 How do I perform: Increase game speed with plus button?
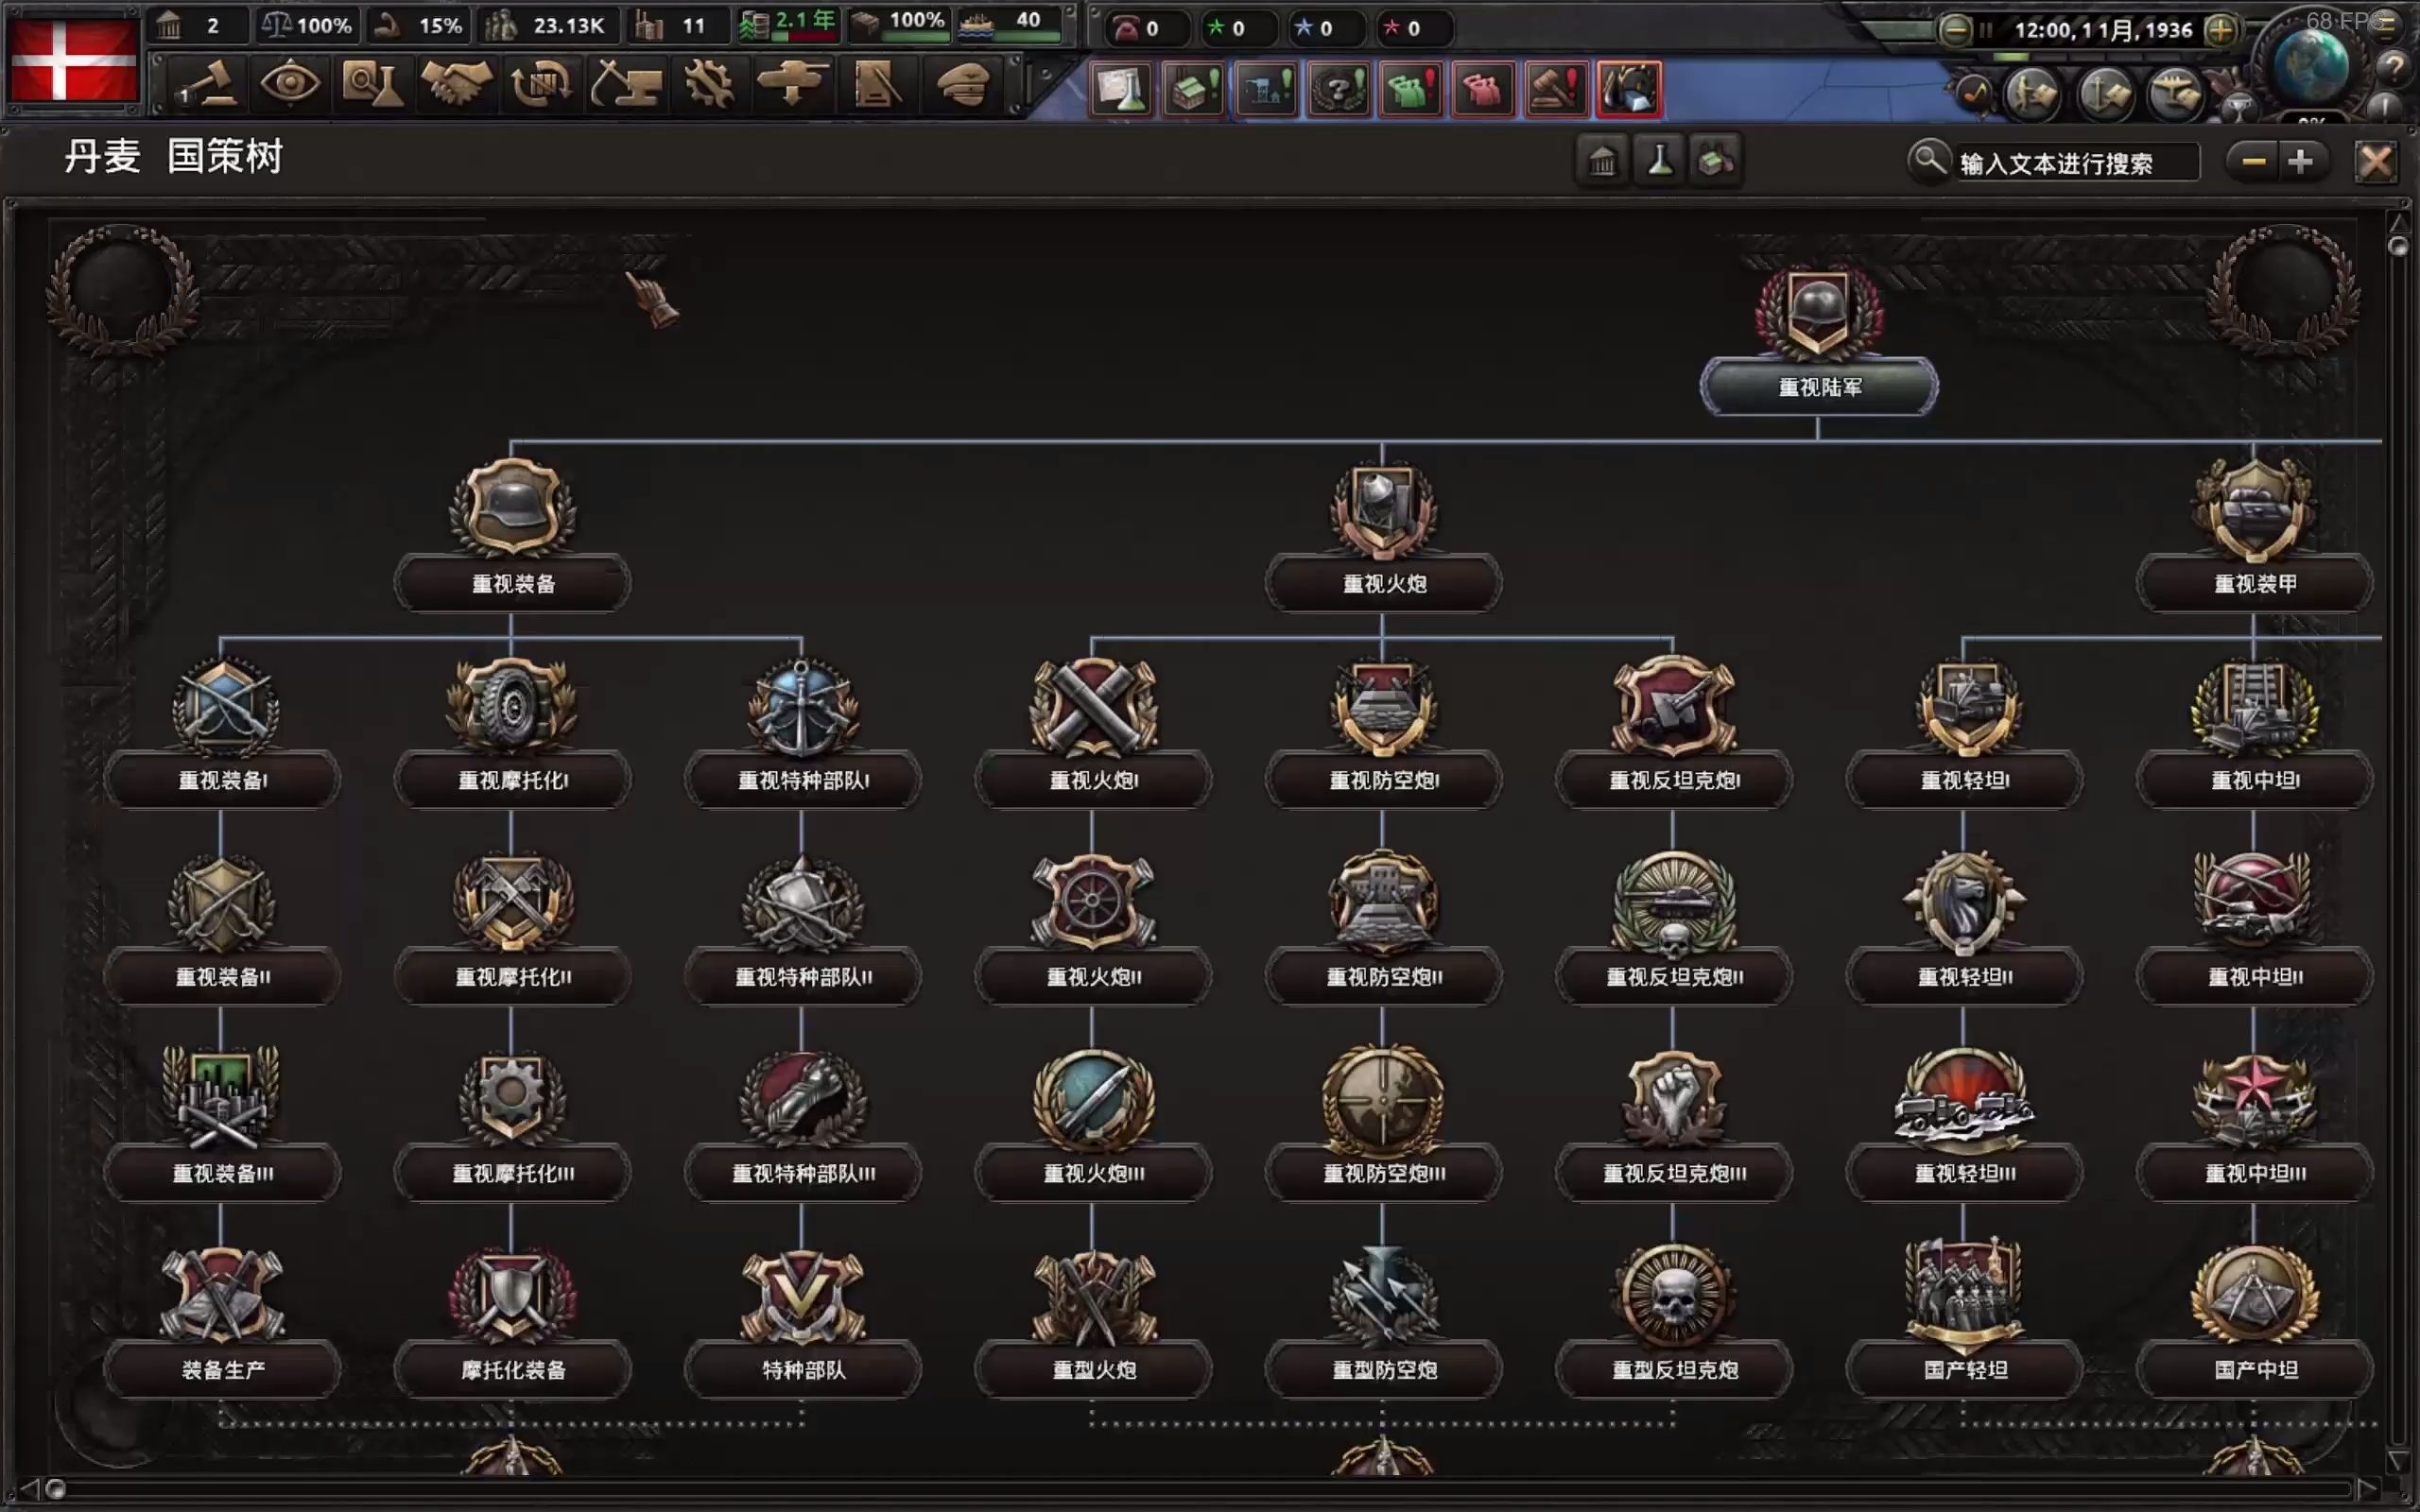point(2220,30)
